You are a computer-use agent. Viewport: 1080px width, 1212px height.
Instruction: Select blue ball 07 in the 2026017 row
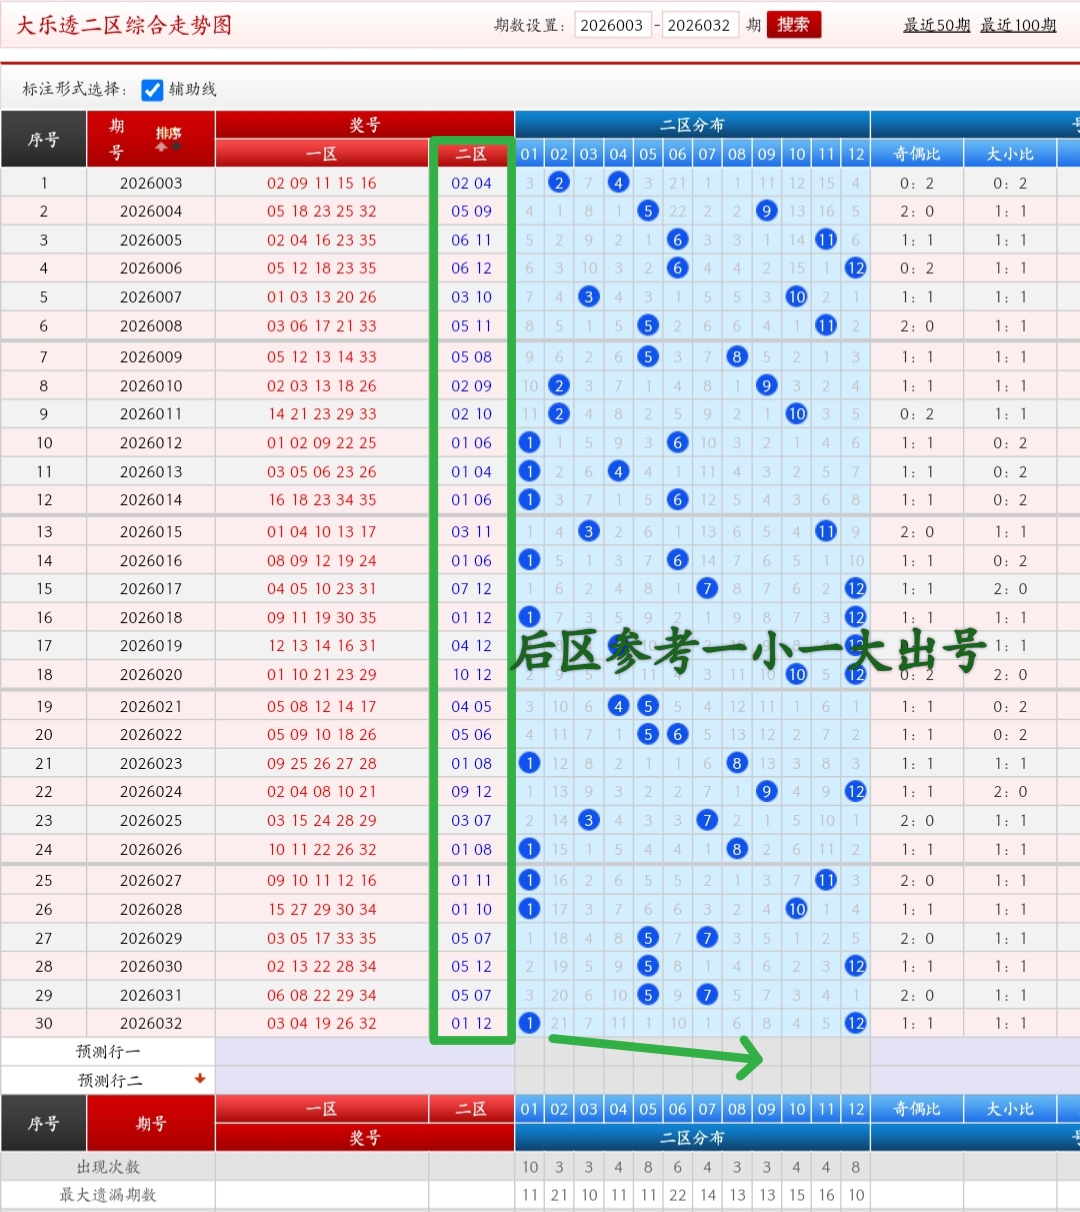pos(707,588)
